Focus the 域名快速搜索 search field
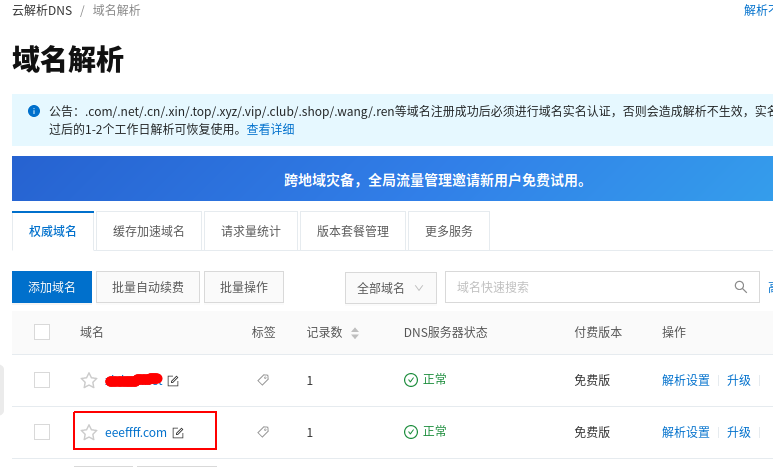 [602, 287]
